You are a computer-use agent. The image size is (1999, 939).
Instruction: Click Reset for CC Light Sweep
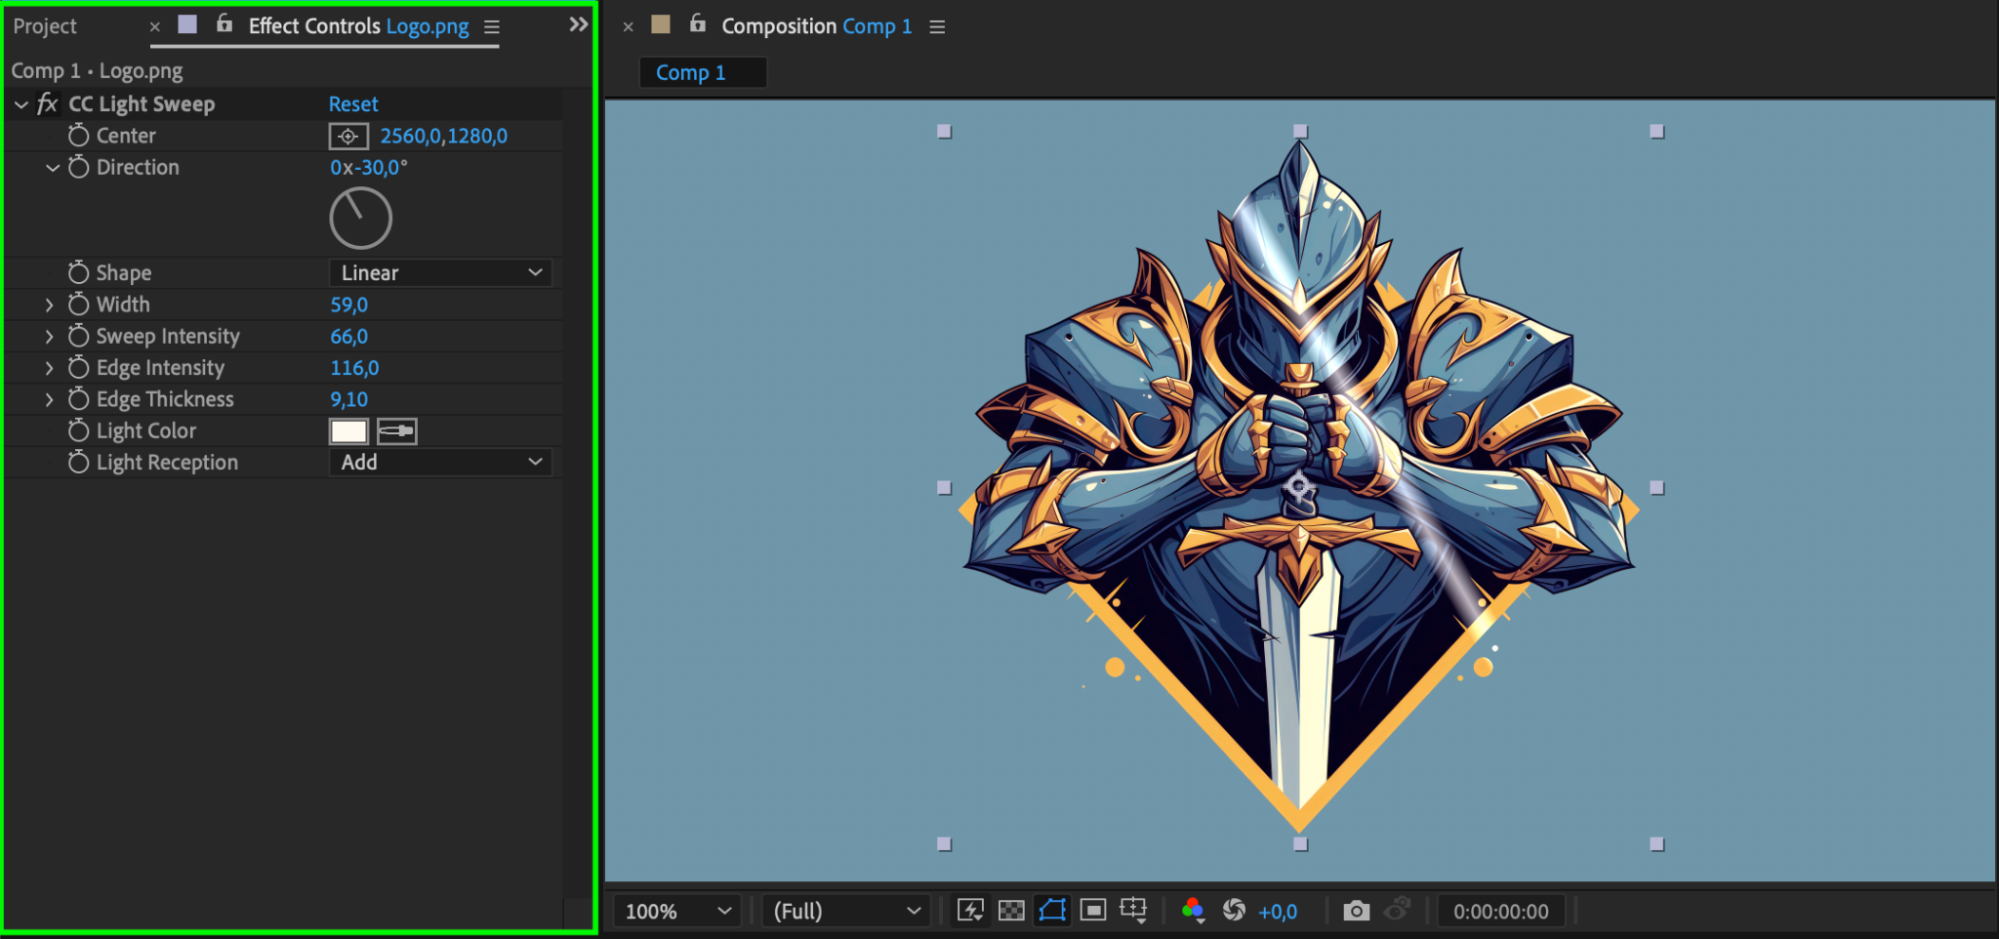click(x=353, y=104)
